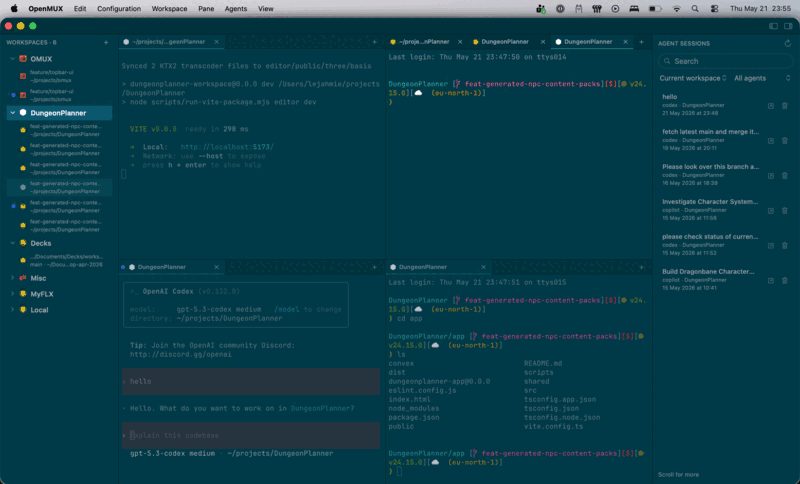Add a new tab in the ttys015 terminal pane
Screen dimensions: 800x484
point(641,267)
